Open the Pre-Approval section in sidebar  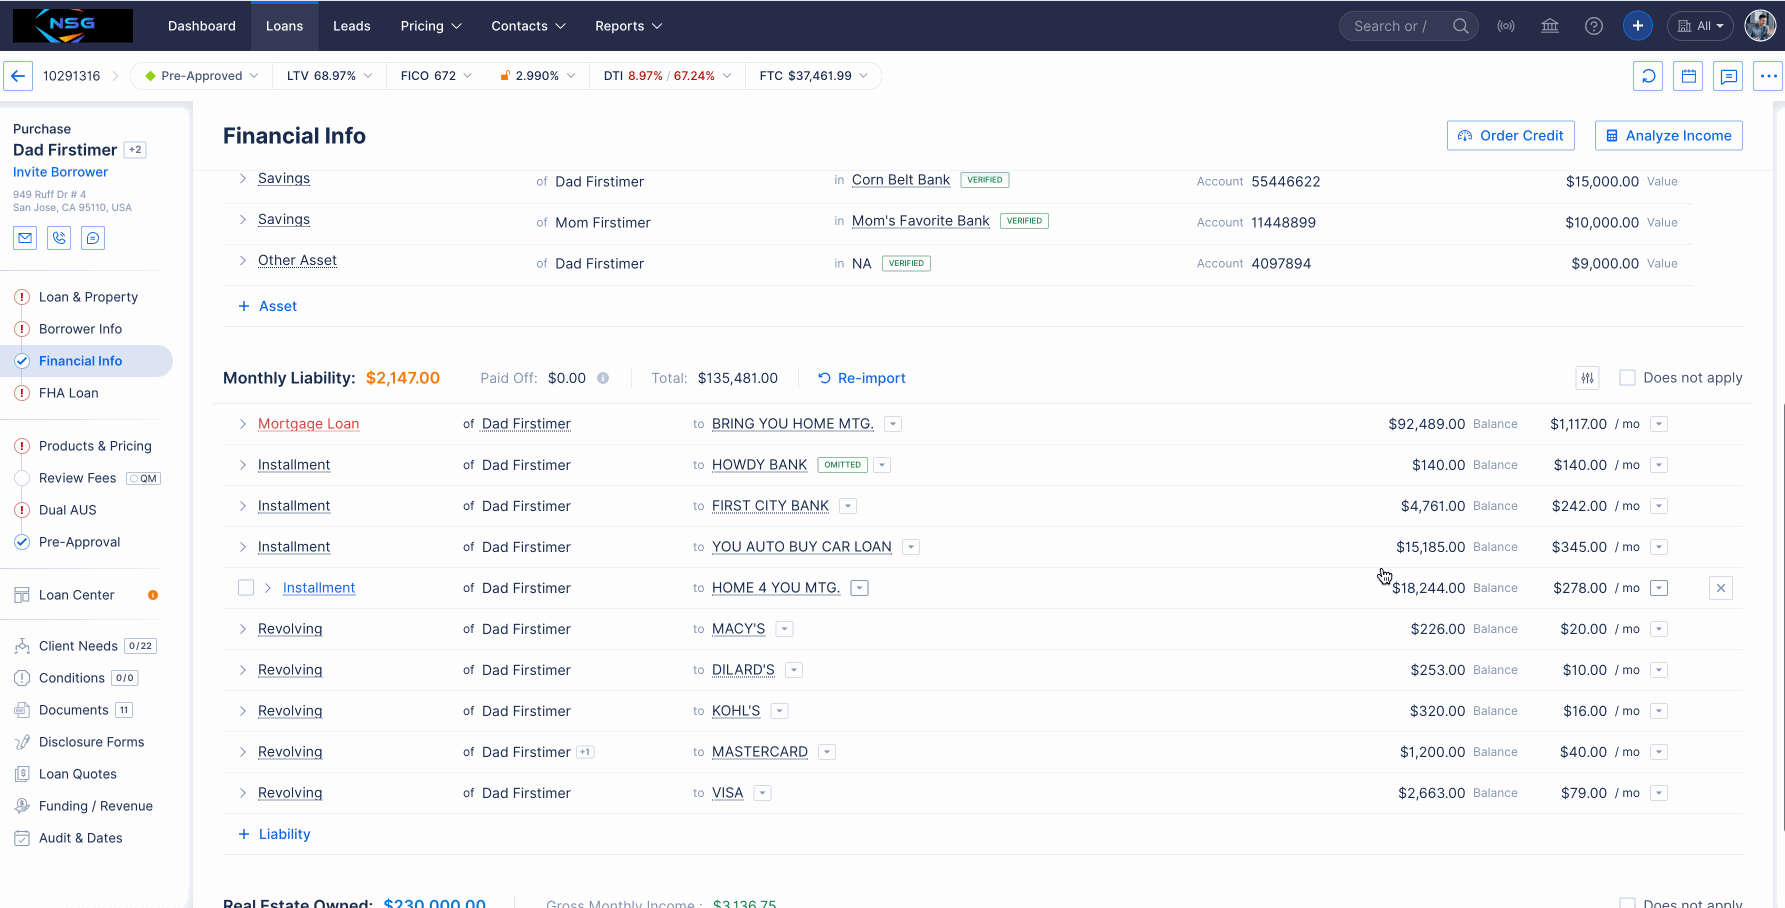coord(79,542)
